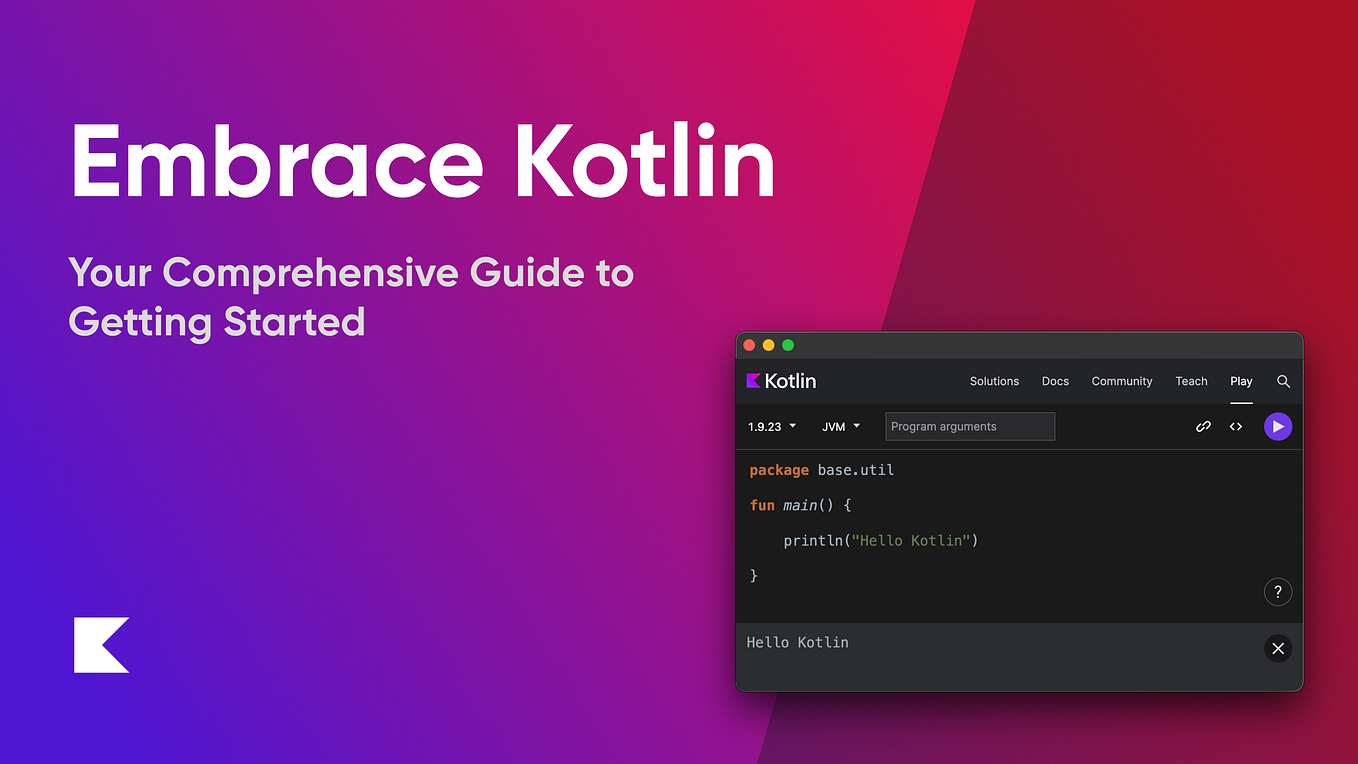Open the search magnifier icon
Viewport: 1358px width, 764px height.
point(1284,381)
